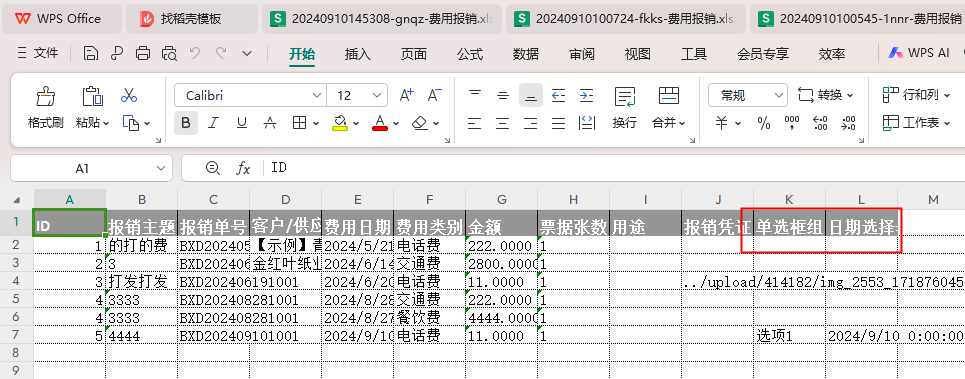
Task: Apply thousands separator format
Action: pyautogui.click(x=792, y=123)
